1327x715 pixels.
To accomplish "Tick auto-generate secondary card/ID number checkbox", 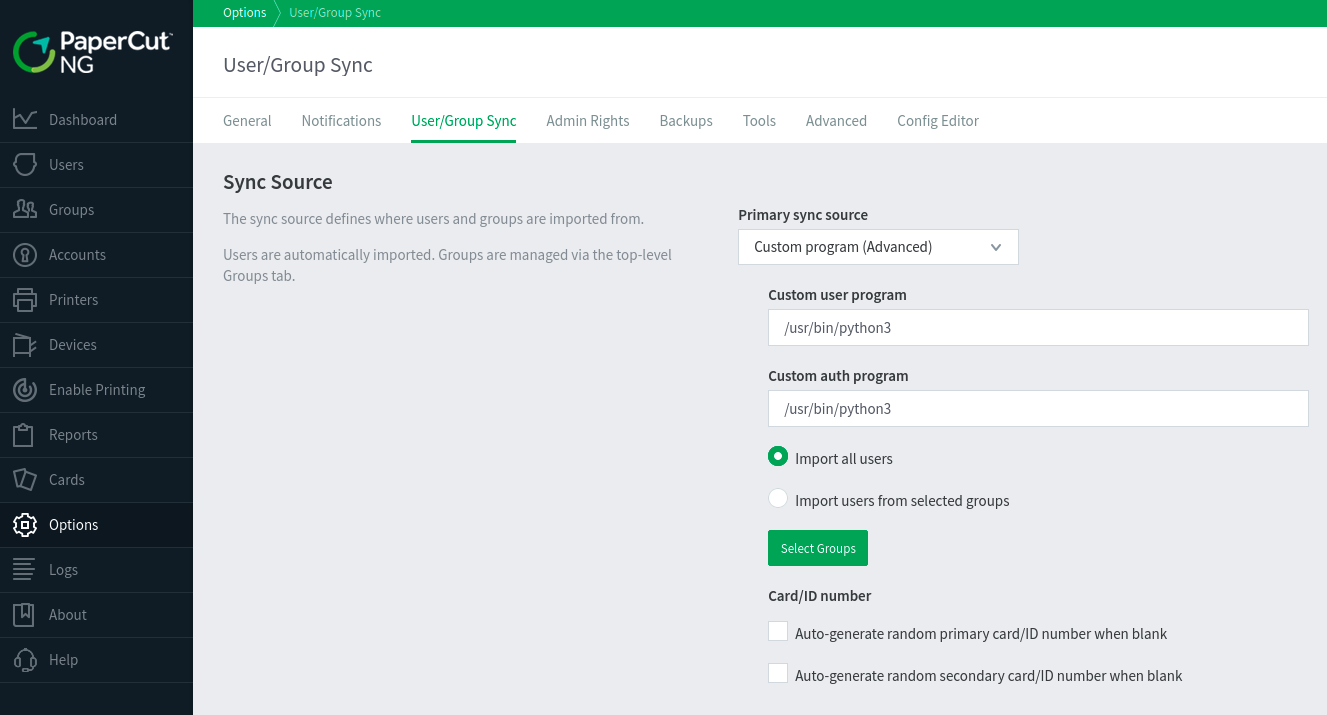I will 778,674.
